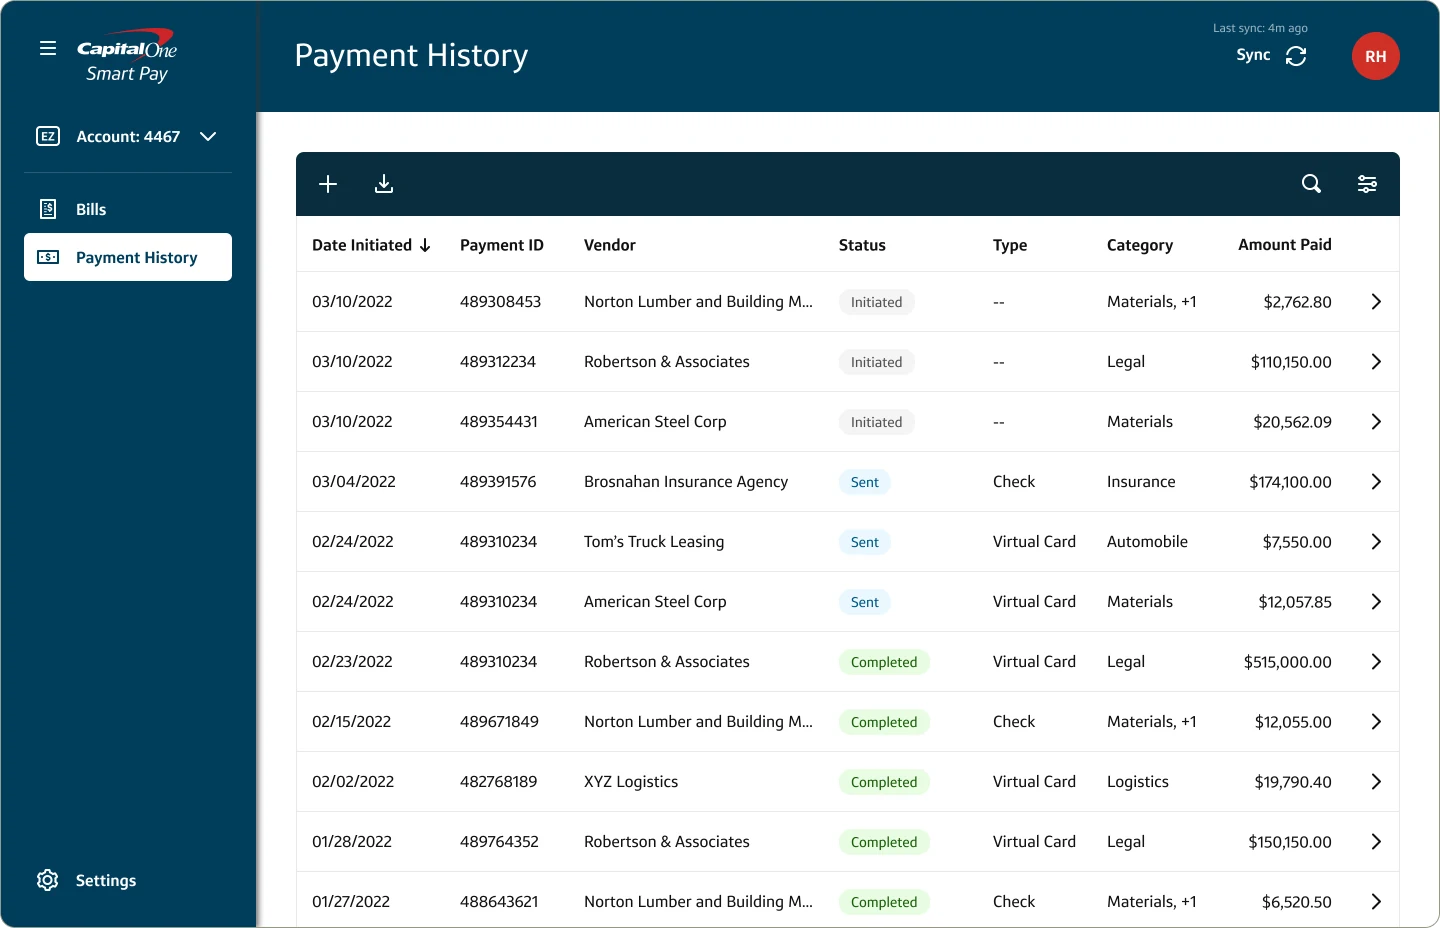Click the Vendor column header
Viewport: 1440px width, 928px height.
click(610, 245)
